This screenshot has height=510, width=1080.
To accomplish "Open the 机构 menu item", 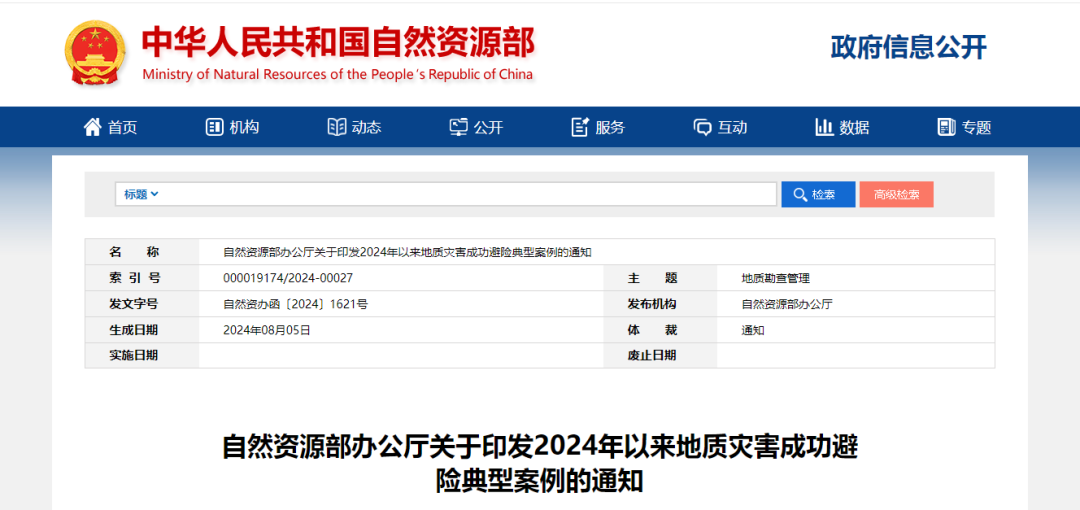I will (x=245, y=128).
